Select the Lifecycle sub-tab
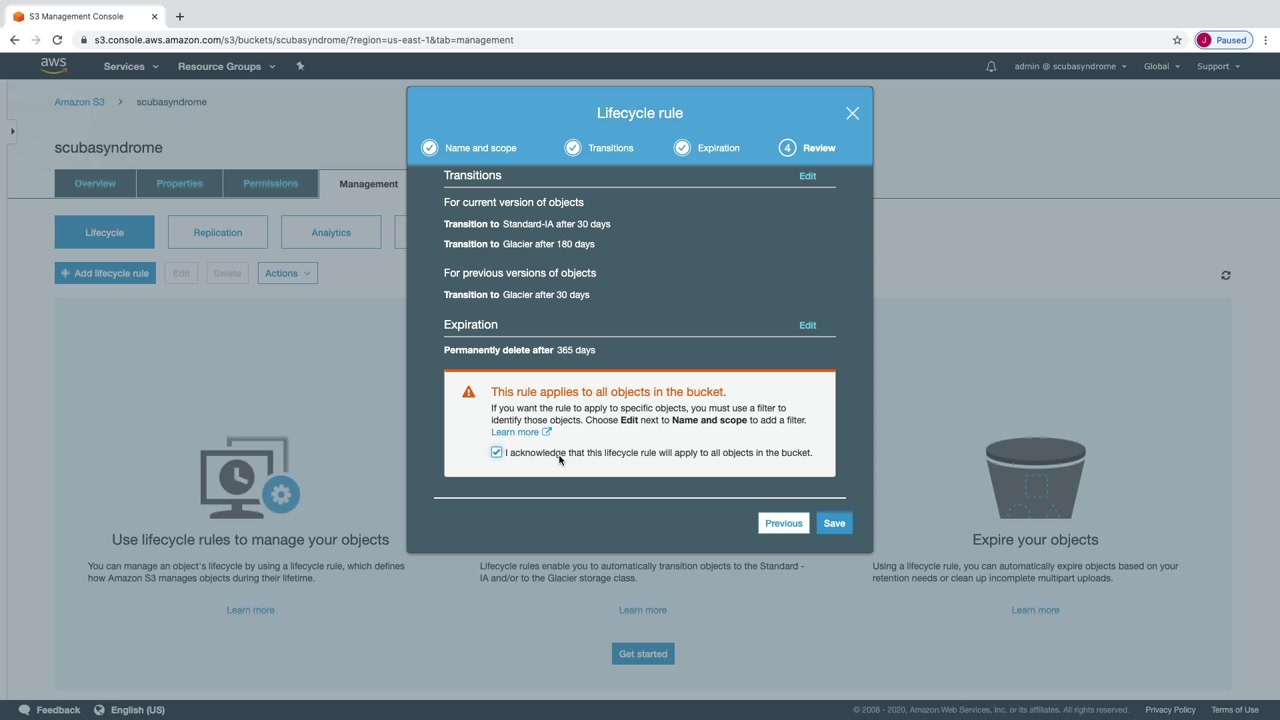Image resolution: width=1280 pixels, height=720 pixels. pyautogui.click(x=104, y=233)
